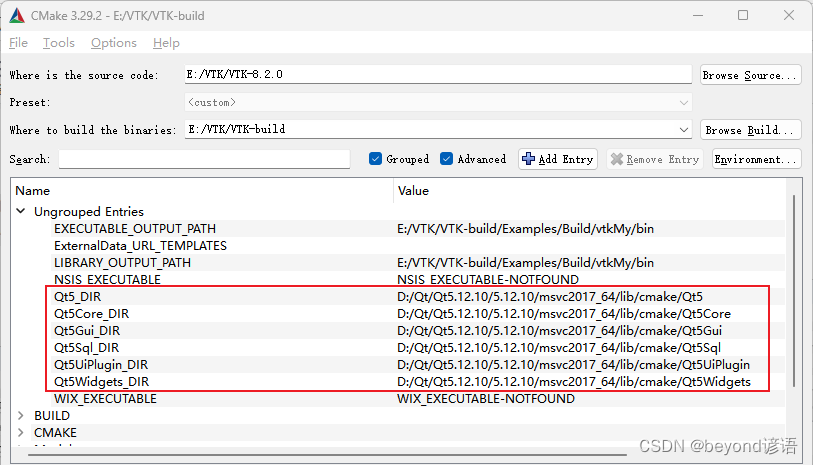Click the blue plus Add Entry icon

tap(528, 159)
